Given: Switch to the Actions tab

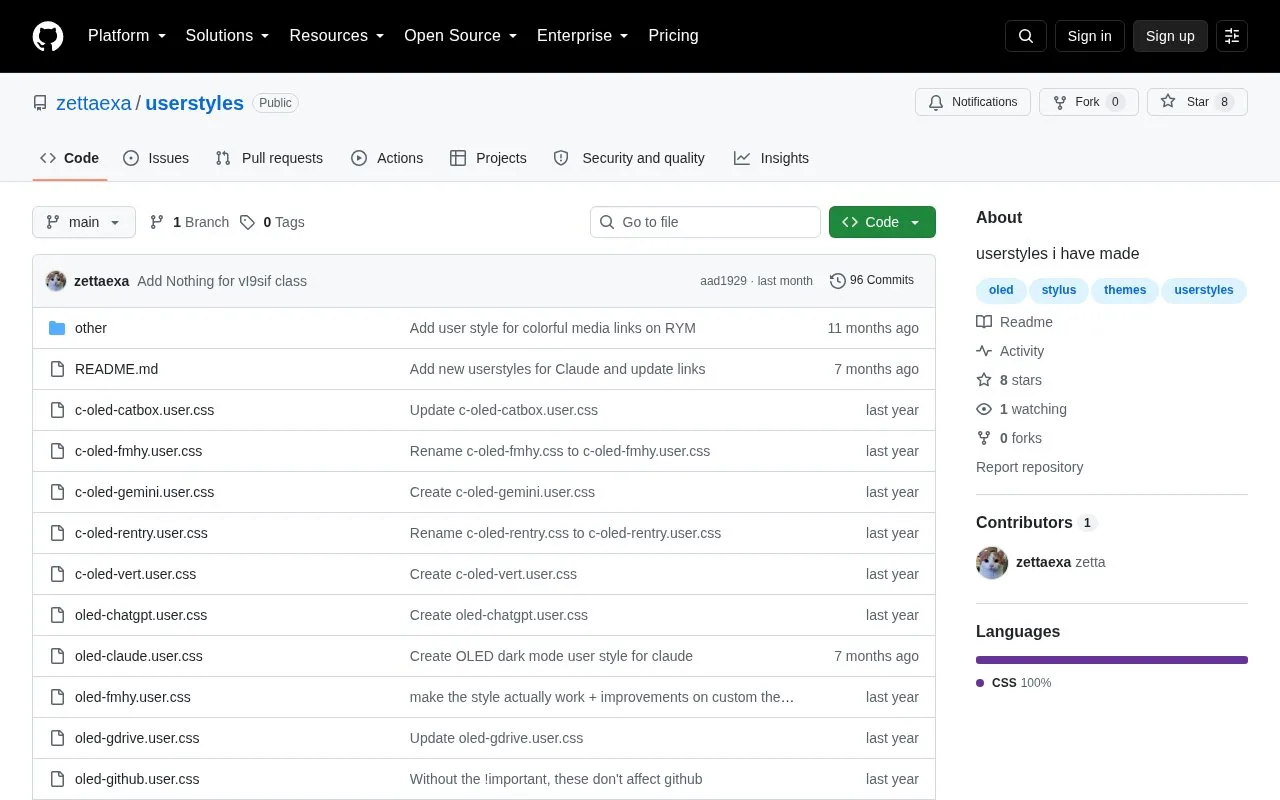Looking at the screenshot, I should [387, 158].
